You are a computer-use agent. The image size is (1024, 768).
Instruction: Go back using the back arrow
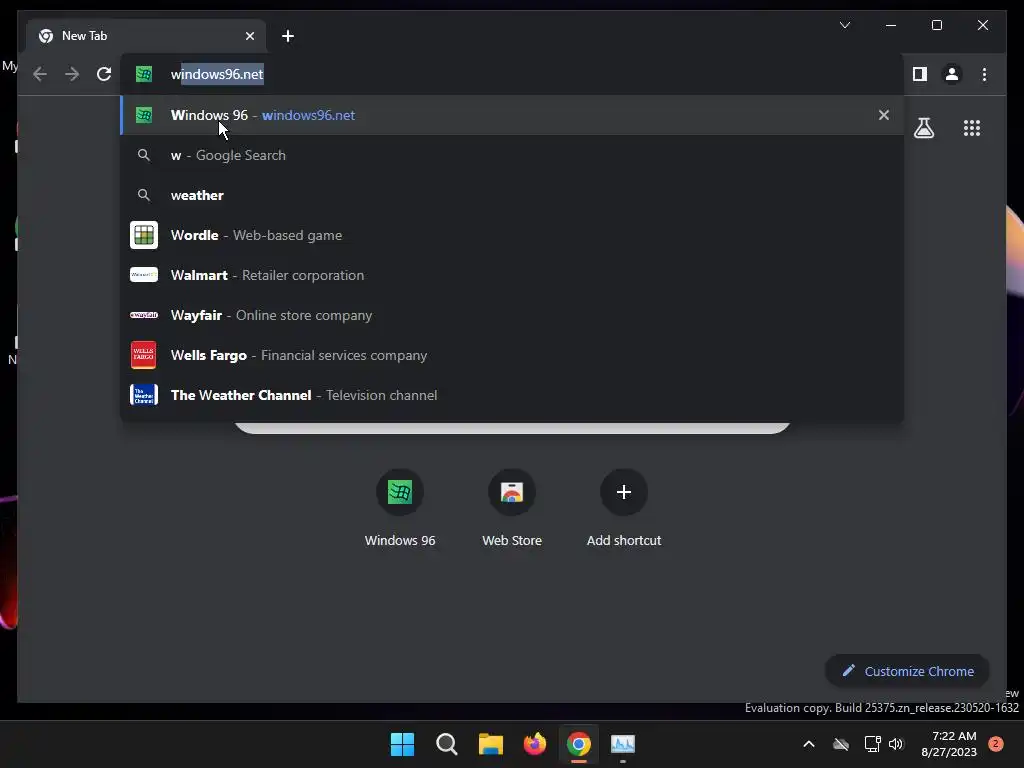click(x=40, y=74)
